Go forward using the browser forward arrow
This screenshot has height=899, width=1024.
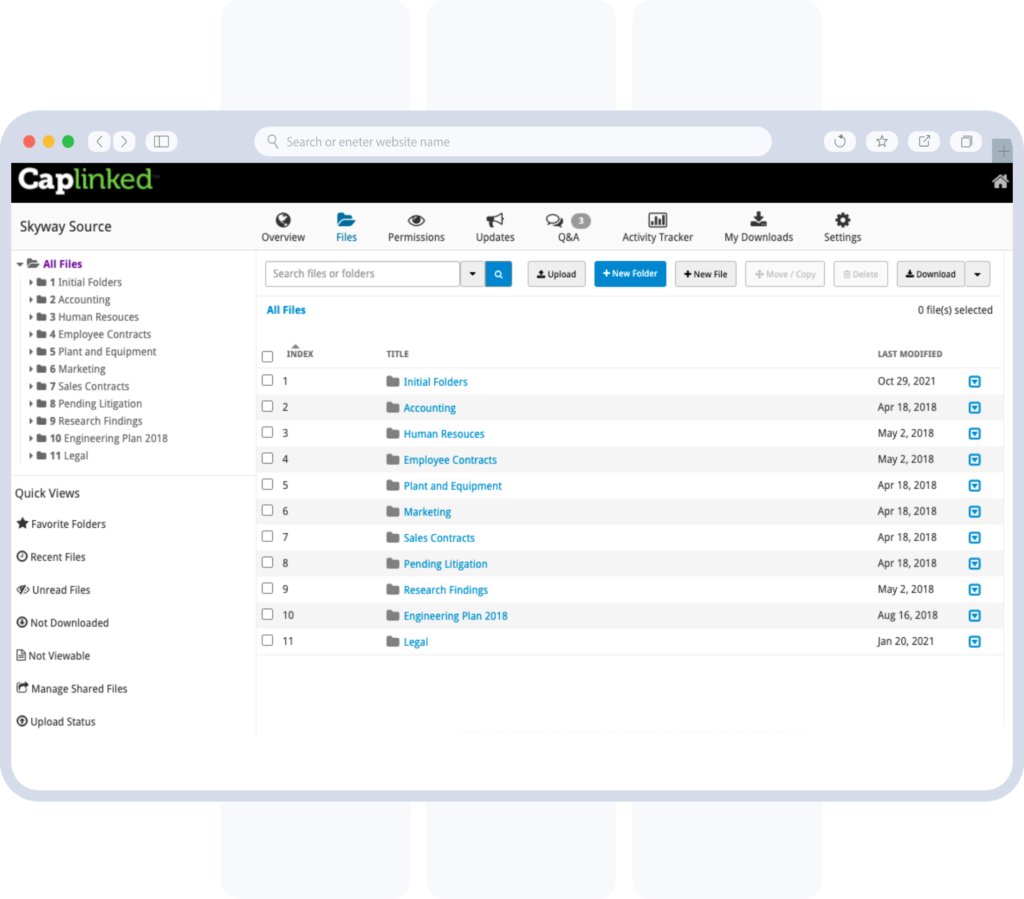(x=124, y=141)
